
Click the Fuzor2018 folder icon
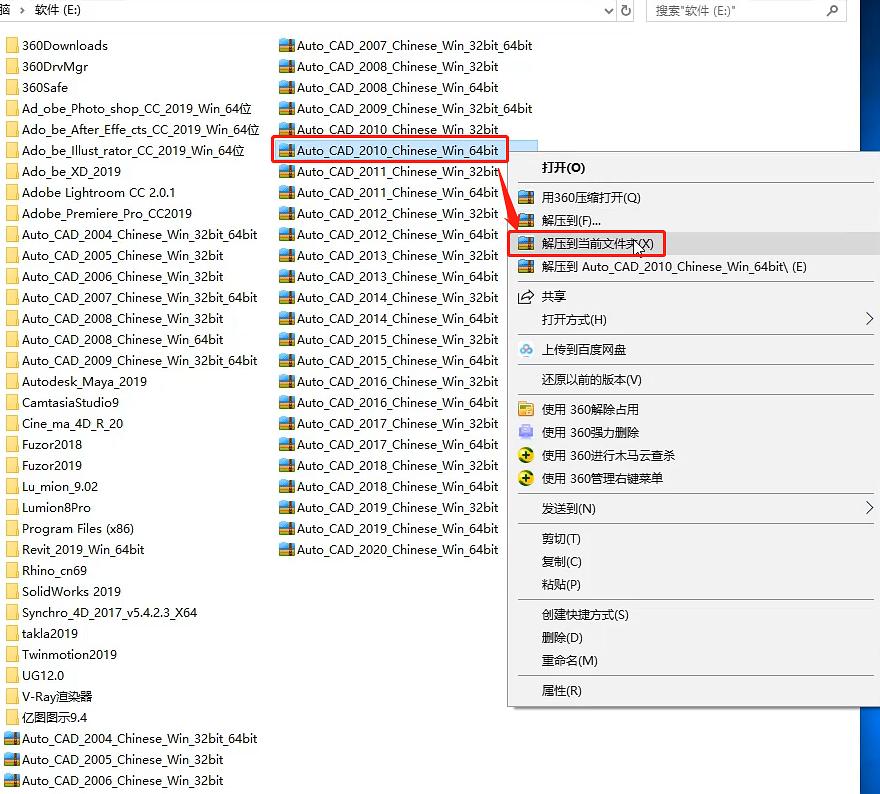12,444
